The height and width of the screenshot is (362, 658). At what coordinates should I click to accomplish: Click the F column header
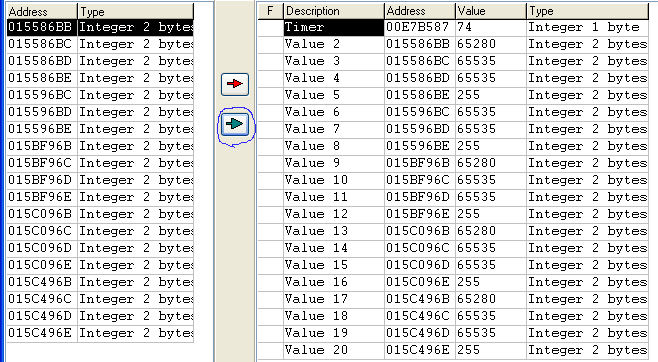[x=271, y=11]
